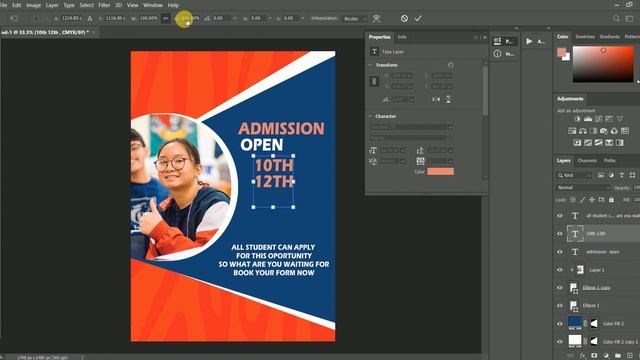Open the search icon at top right
Screen dimensions: 640x360
tap(616, 18)
